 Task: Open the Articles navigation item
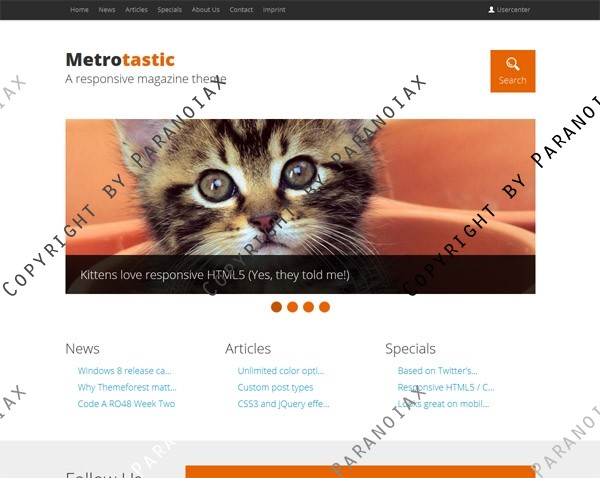[136, 10]
